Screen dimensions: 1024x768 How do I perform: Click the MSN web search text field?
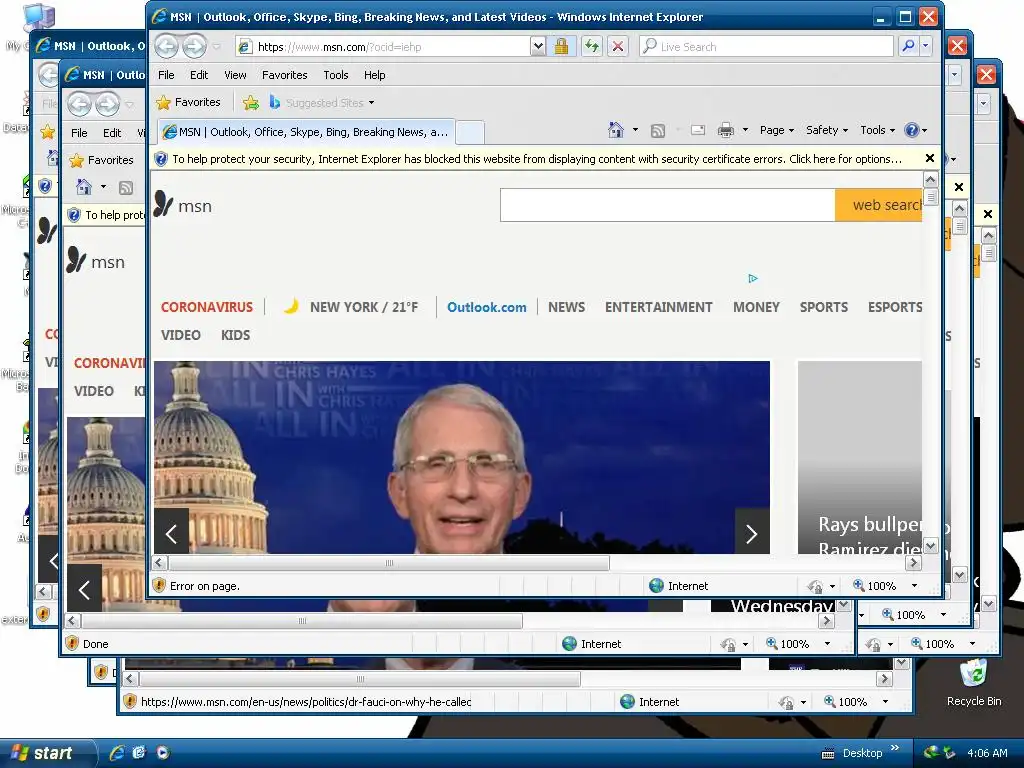(x=667, y=205)
